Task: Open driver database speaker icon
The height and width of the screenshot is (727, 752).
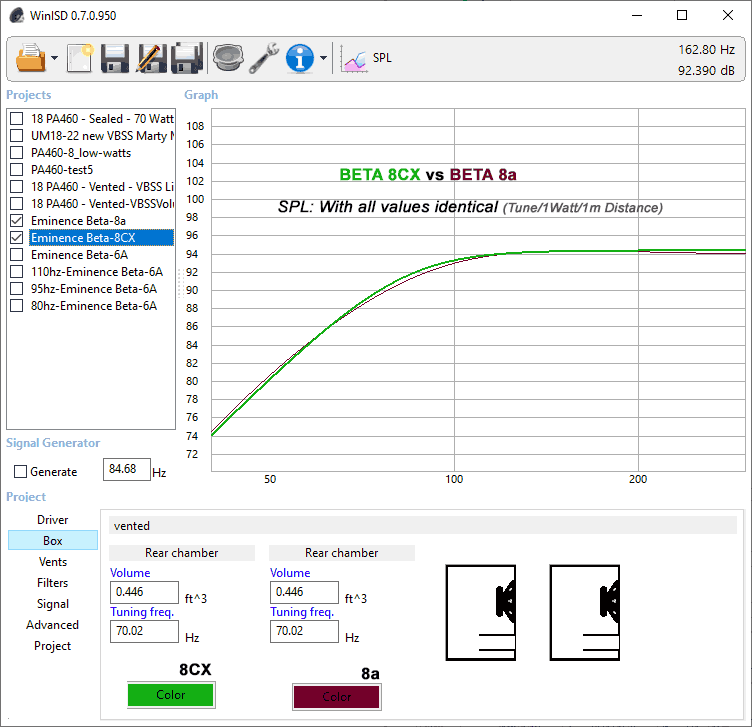Action: 228,58
